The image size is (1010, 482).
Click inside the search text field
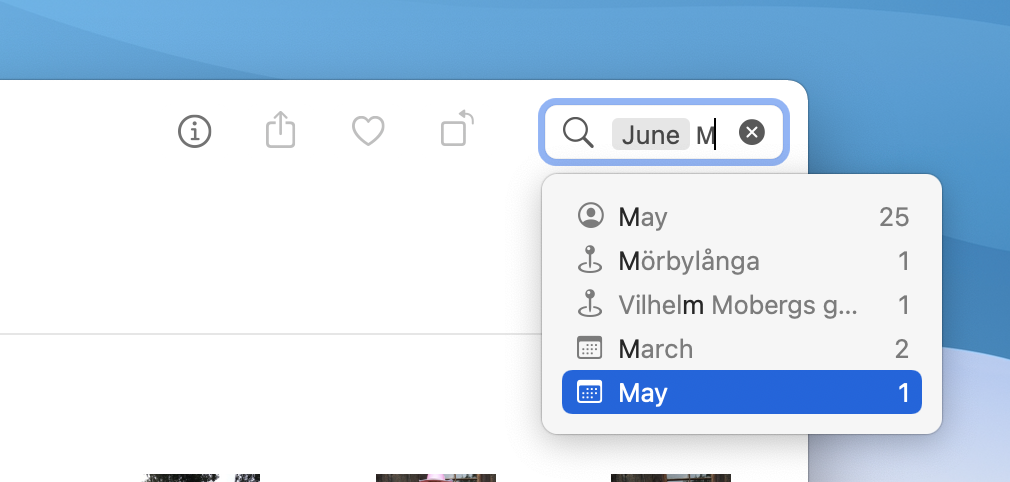664,132
